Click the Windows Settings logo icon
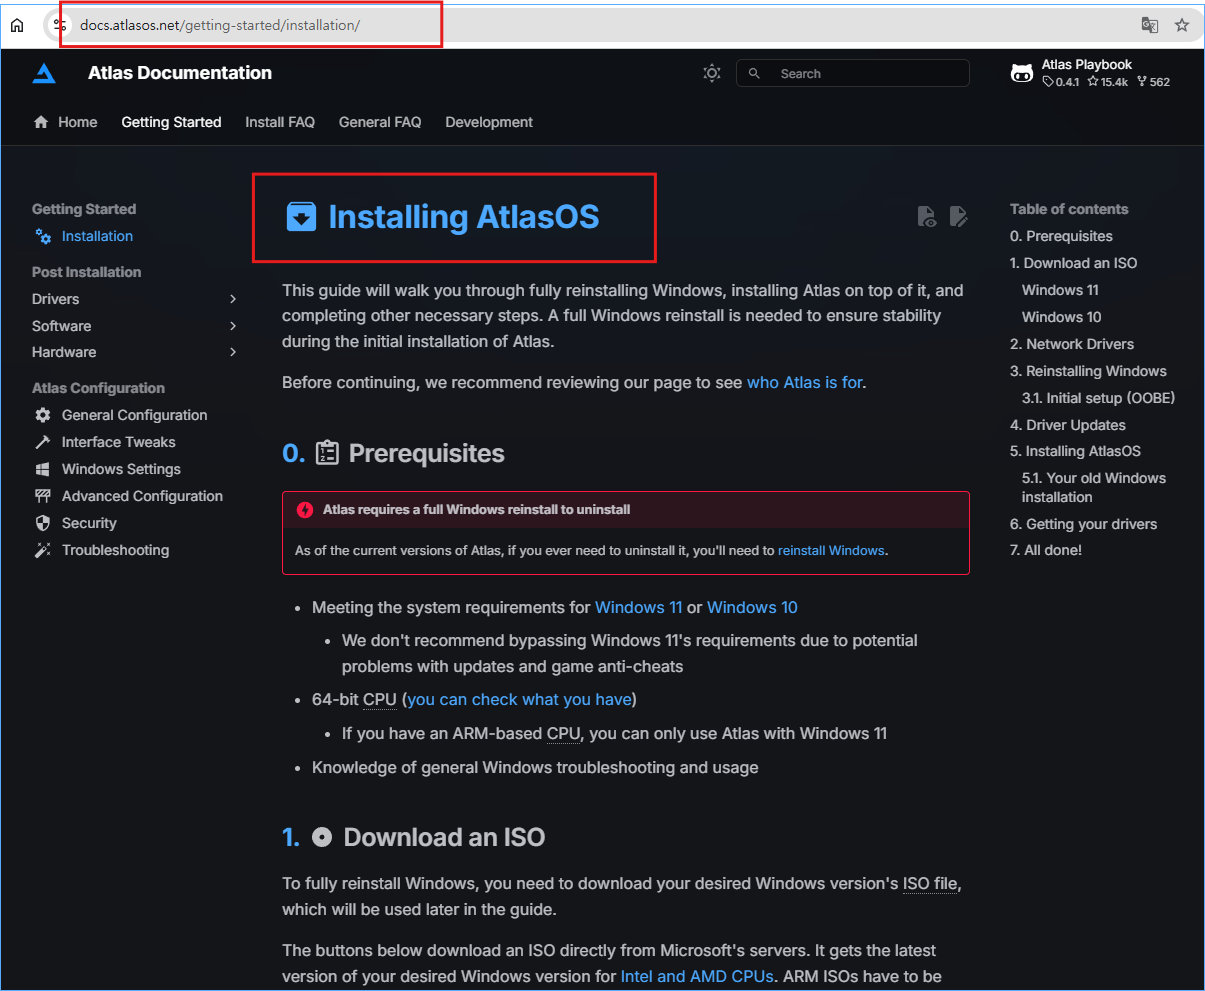Screen dimensions: 1205x991 point(42,469)
